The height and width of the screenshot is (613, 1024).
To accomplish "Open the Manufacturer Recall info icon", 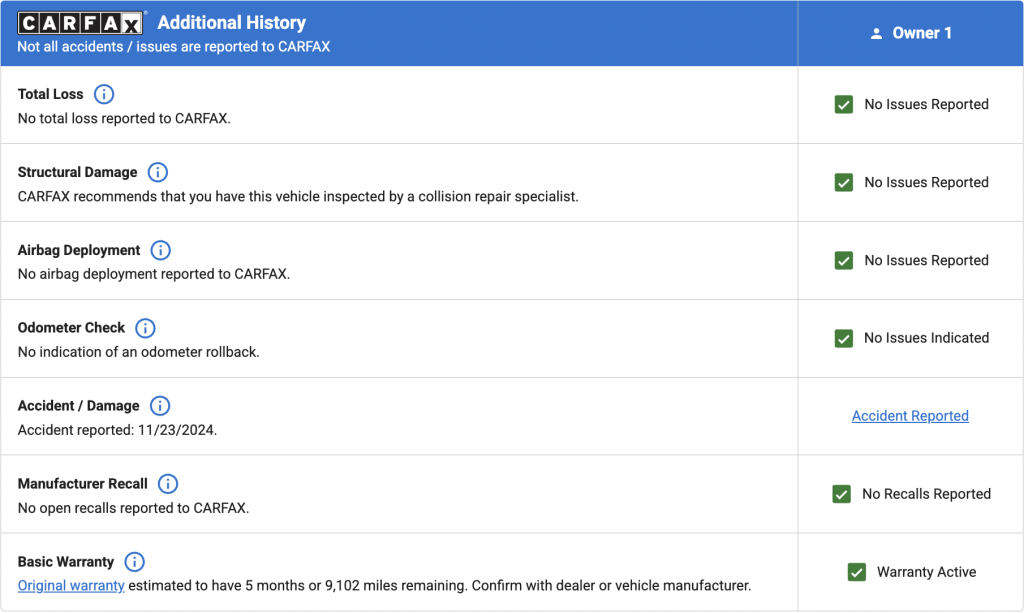I will pyautogui.click(x=167, y=484).
